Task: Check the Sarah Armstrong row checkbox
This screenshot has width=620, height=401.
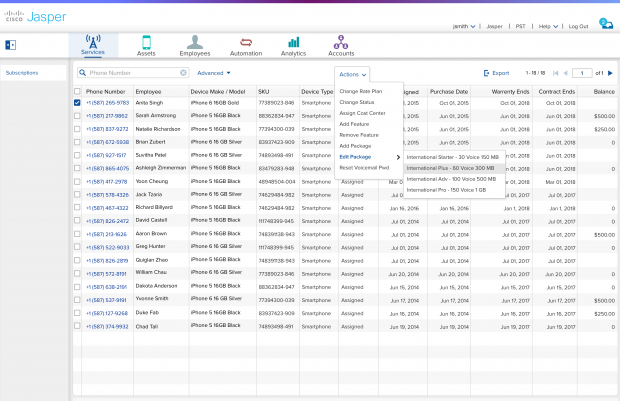Action: (77, 116)
